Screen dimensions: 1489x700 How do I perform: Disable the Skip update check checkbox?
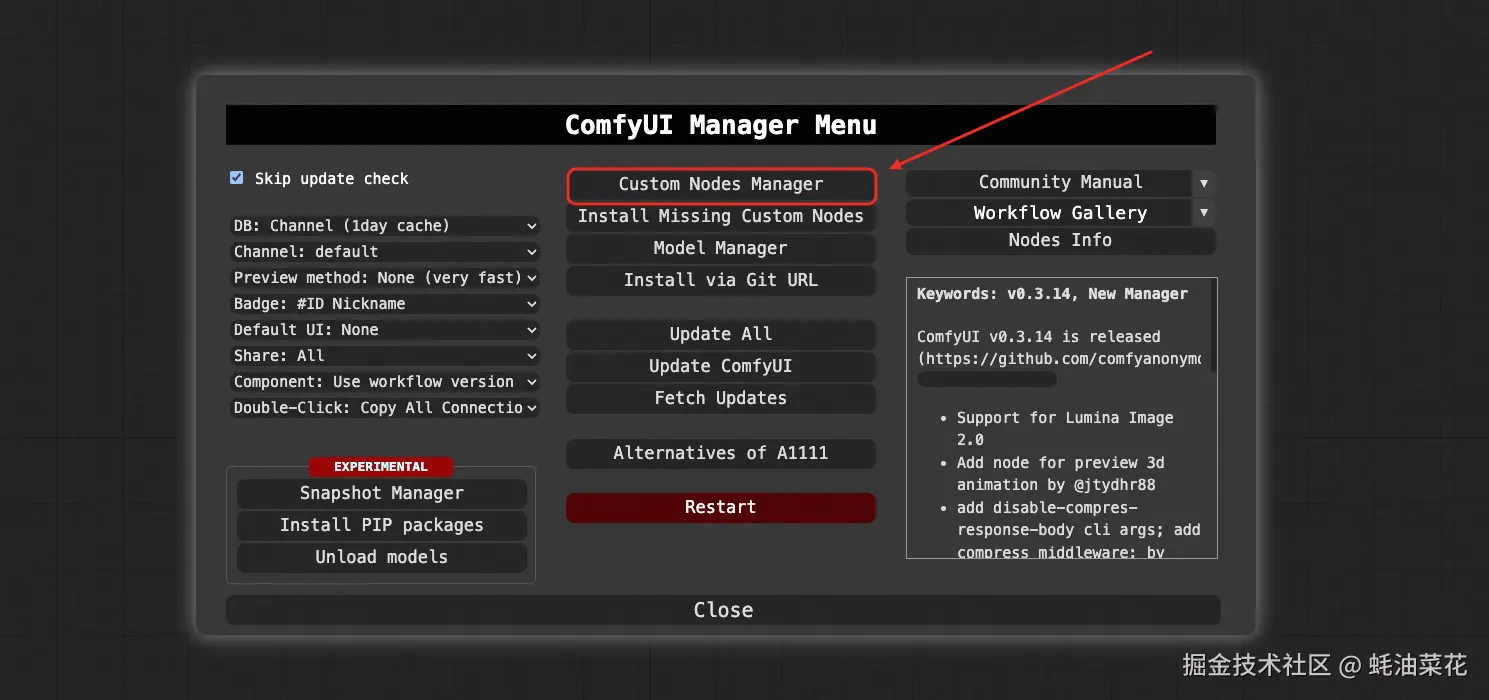[236, 177]
